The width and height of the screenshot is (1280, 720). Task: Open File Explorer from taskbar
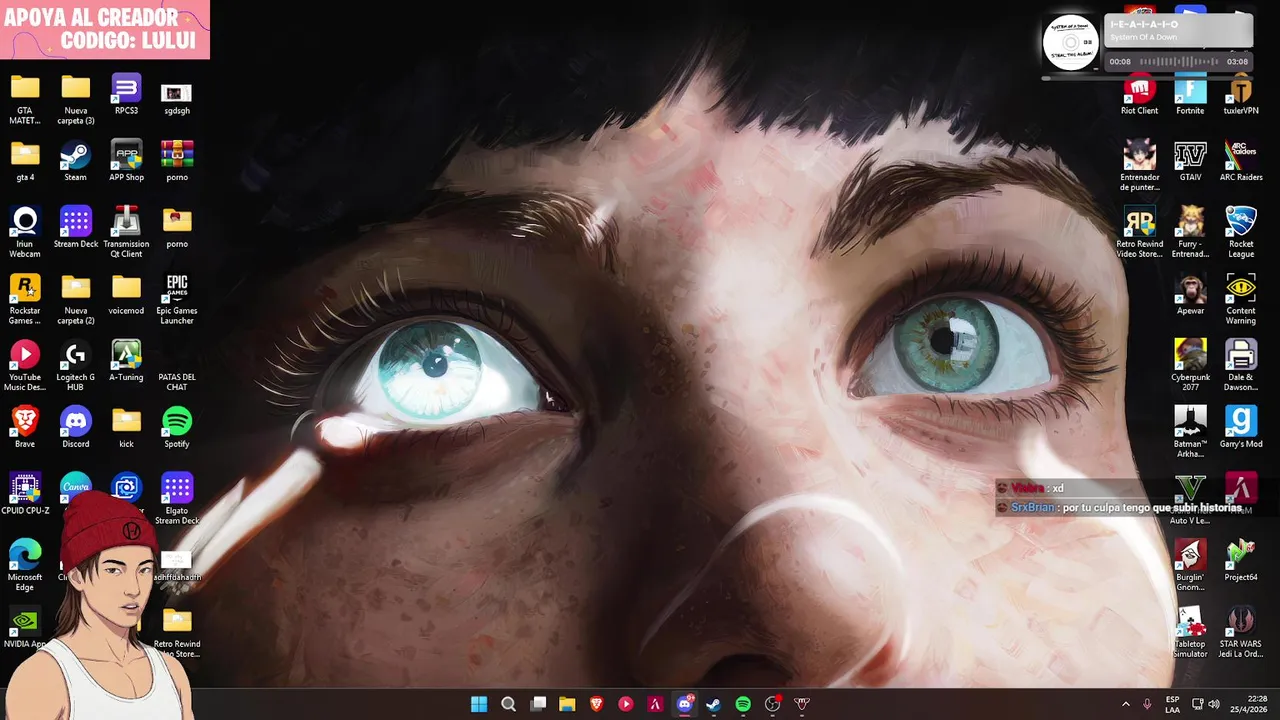tap(567, 704)
